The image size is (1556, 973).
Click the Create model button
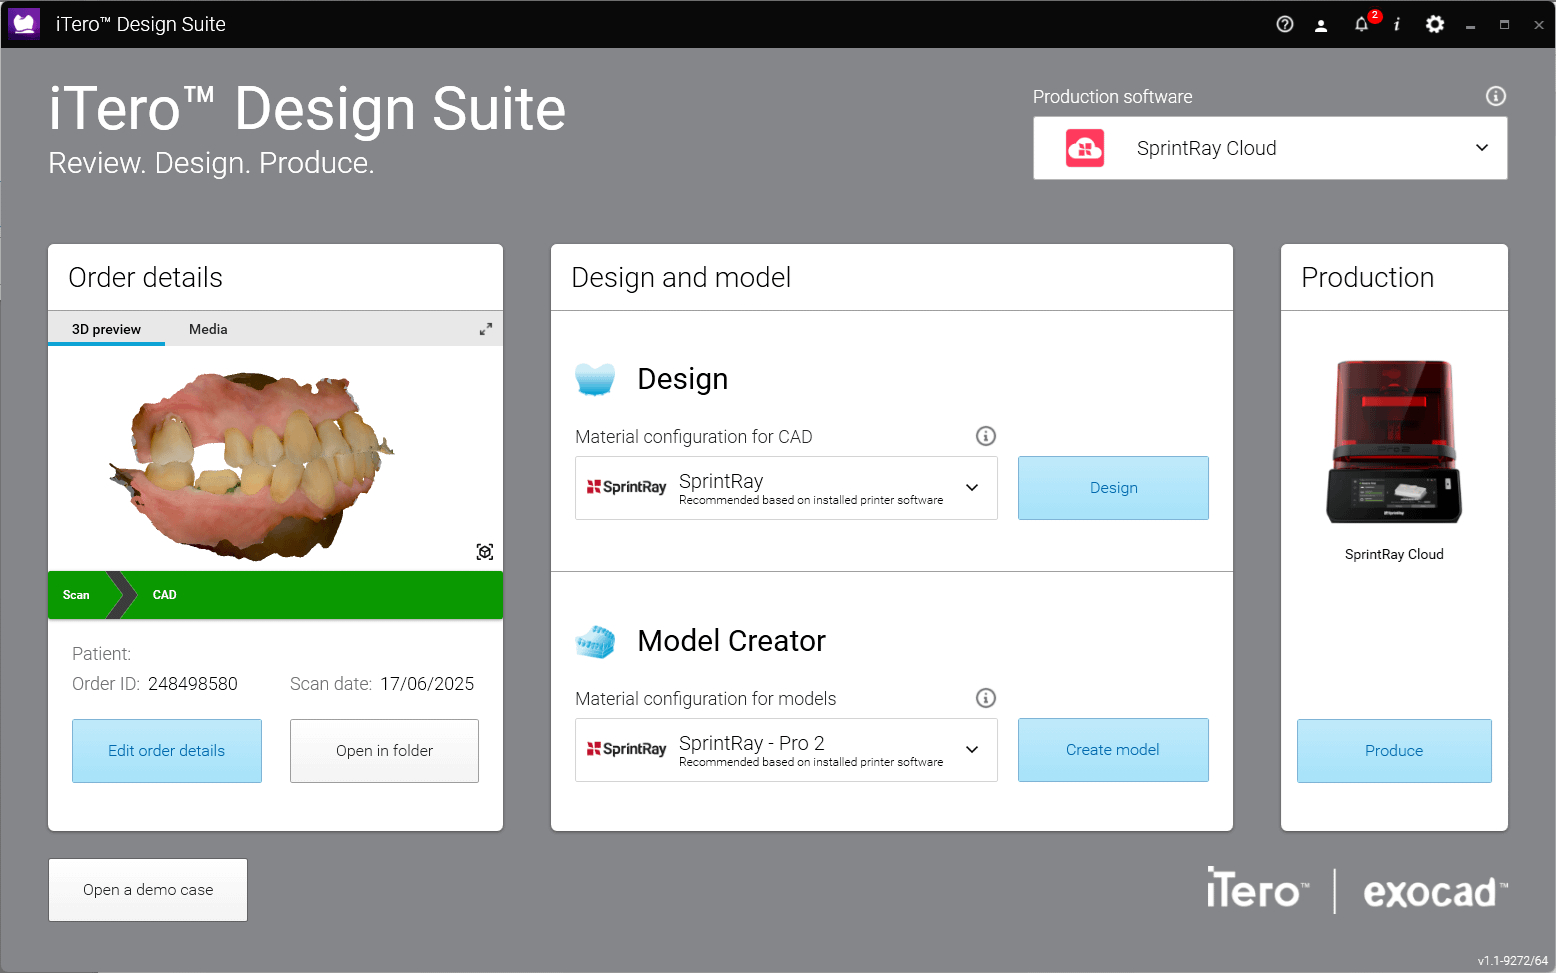pos(1113,750)
